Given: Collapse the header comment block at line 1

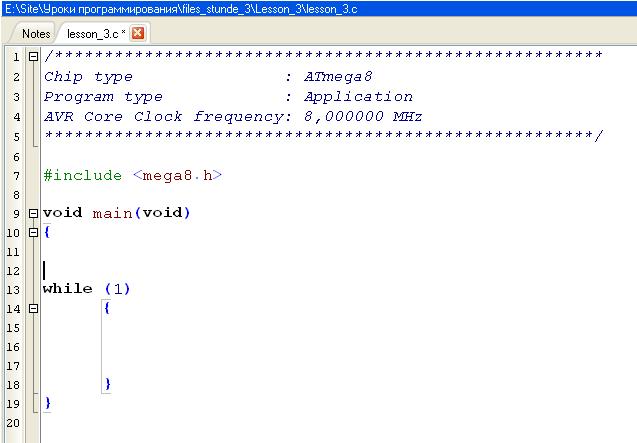Looking at the screenshot, I should (x=33, y=56).
